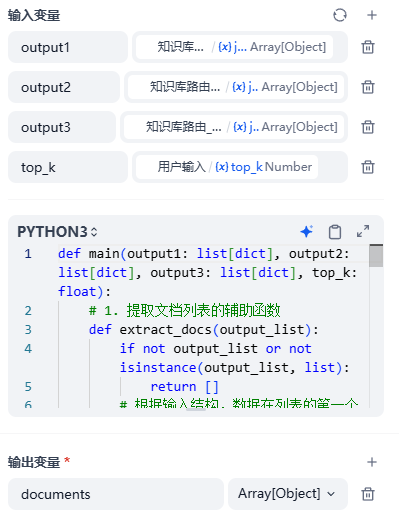399x519 pixels.
Task: Click the def extract_docs code line
Action: 204,330
